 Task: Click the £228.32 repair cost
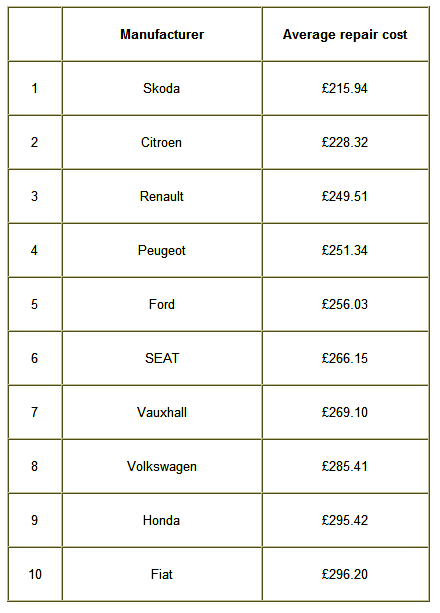(x=345, y=142)
